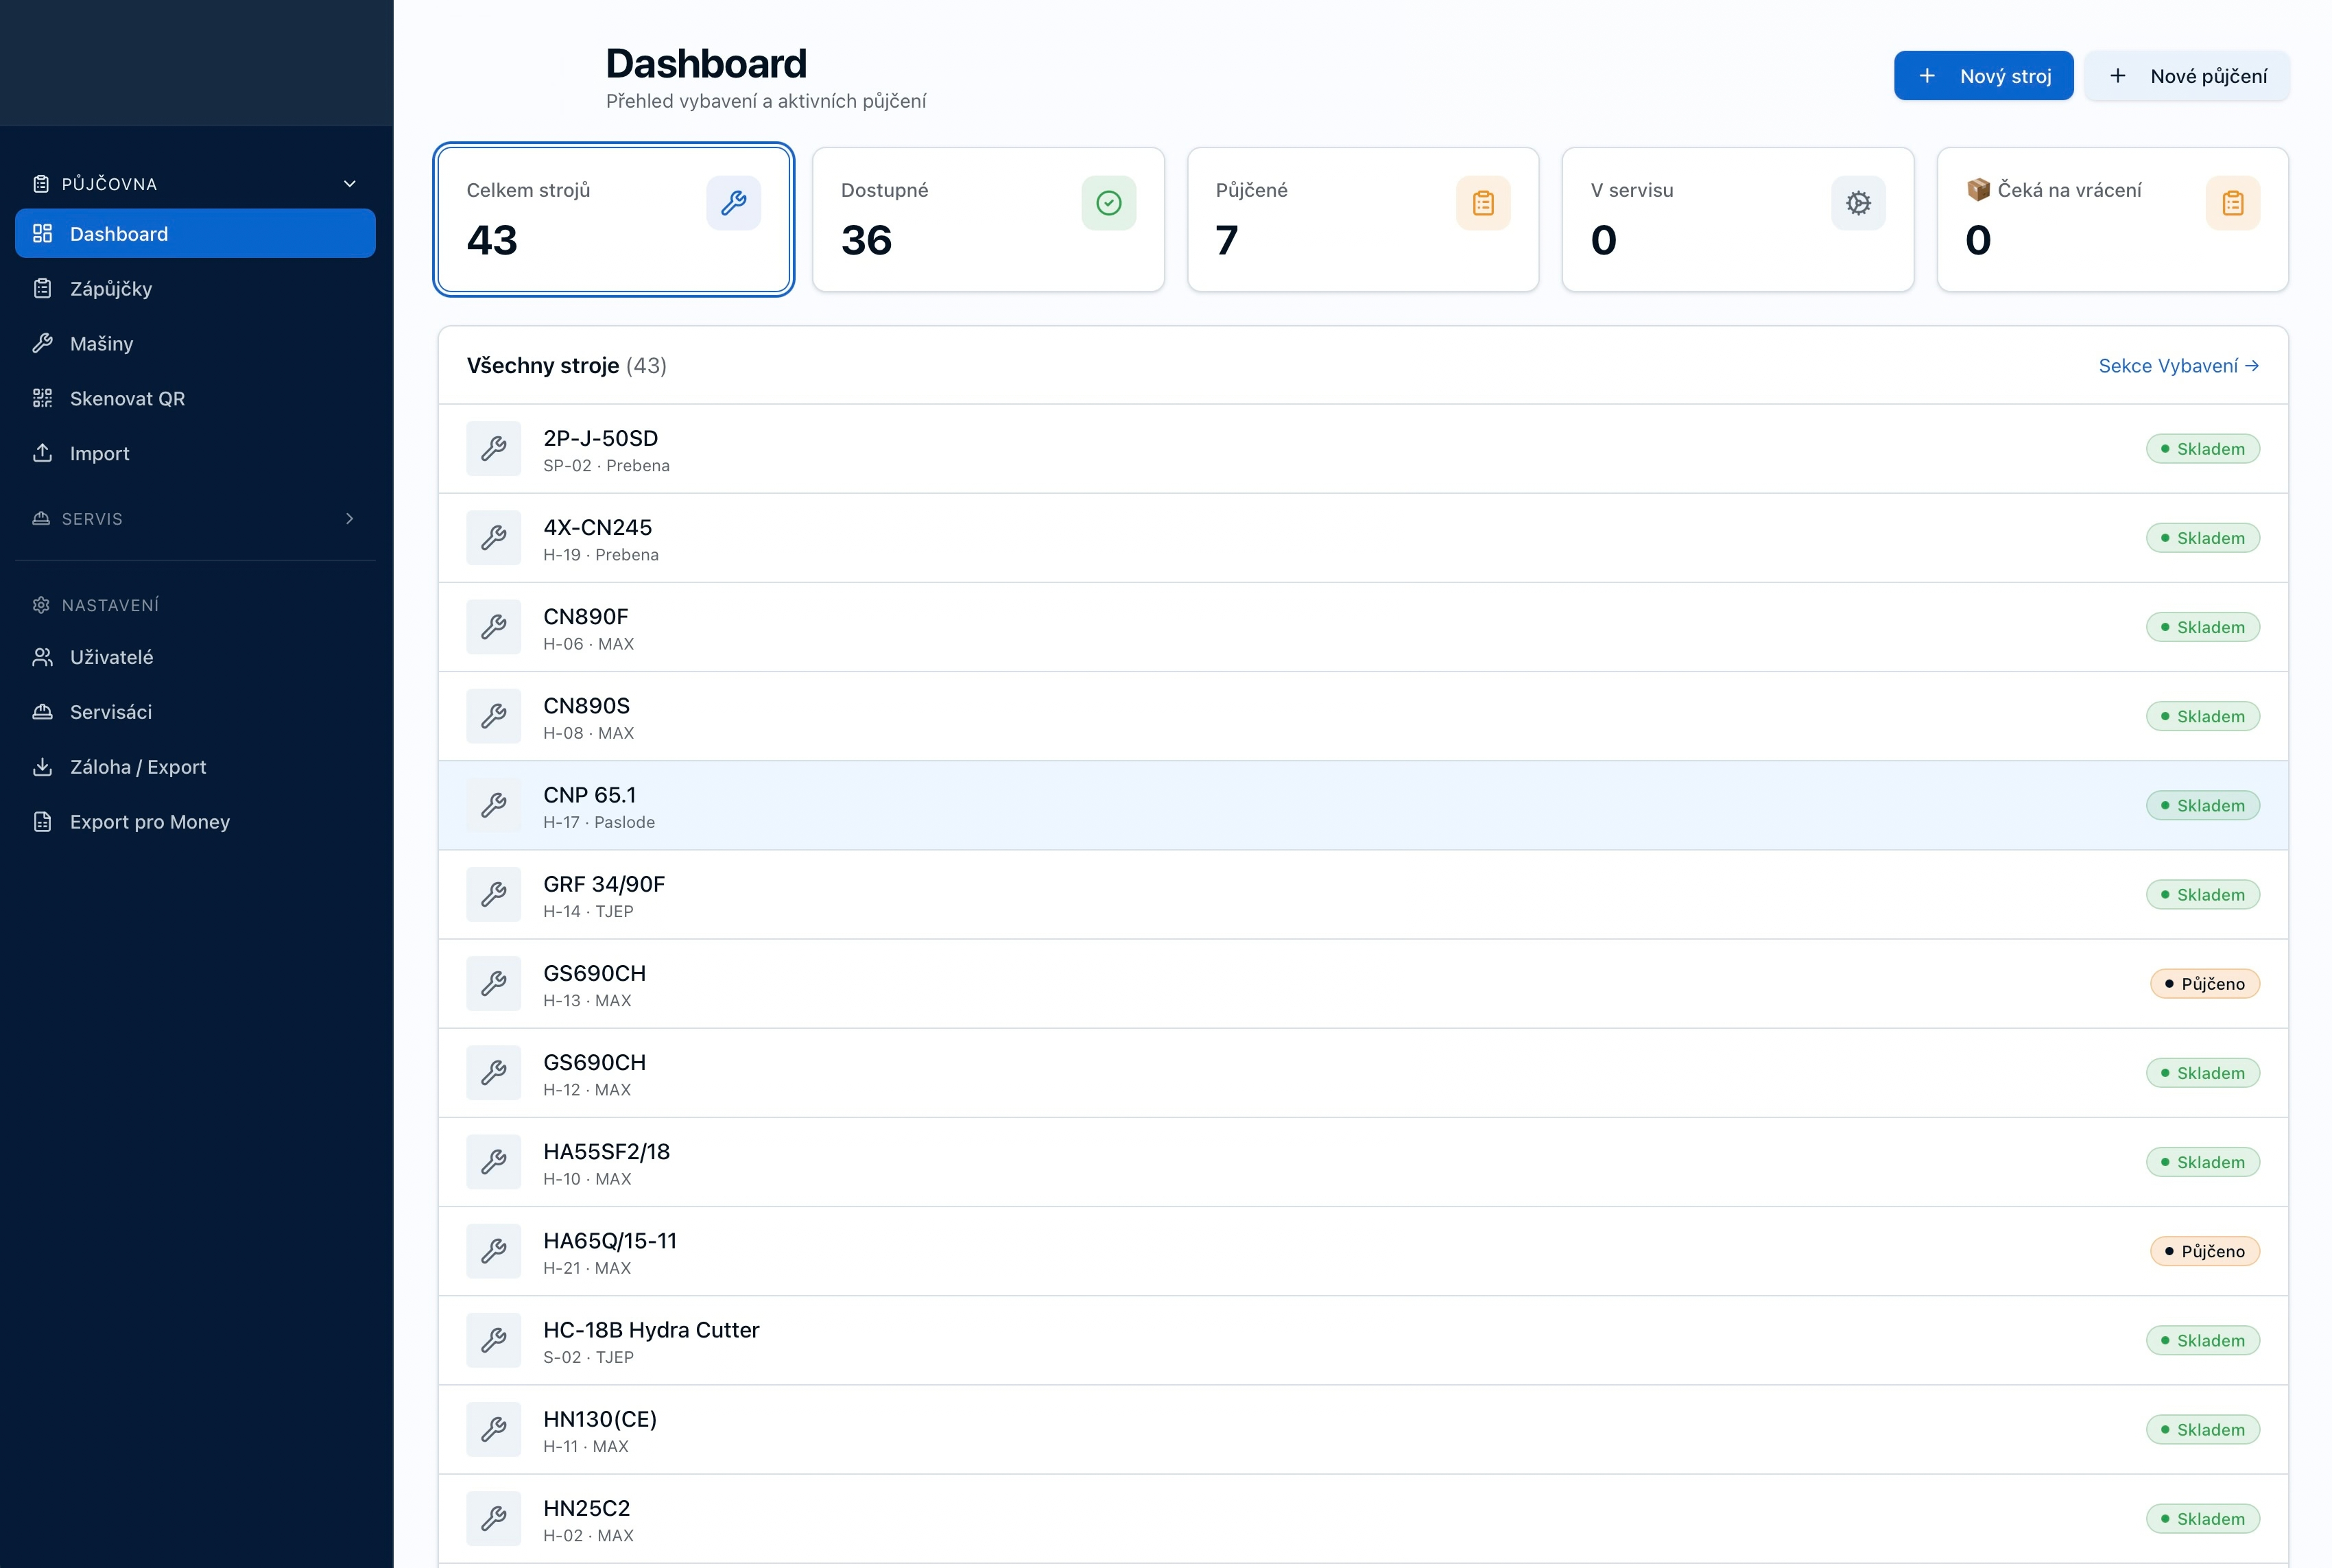Select the Dostupné stat card
This screenshot has height=1568, width=2332.
[988, 220]
